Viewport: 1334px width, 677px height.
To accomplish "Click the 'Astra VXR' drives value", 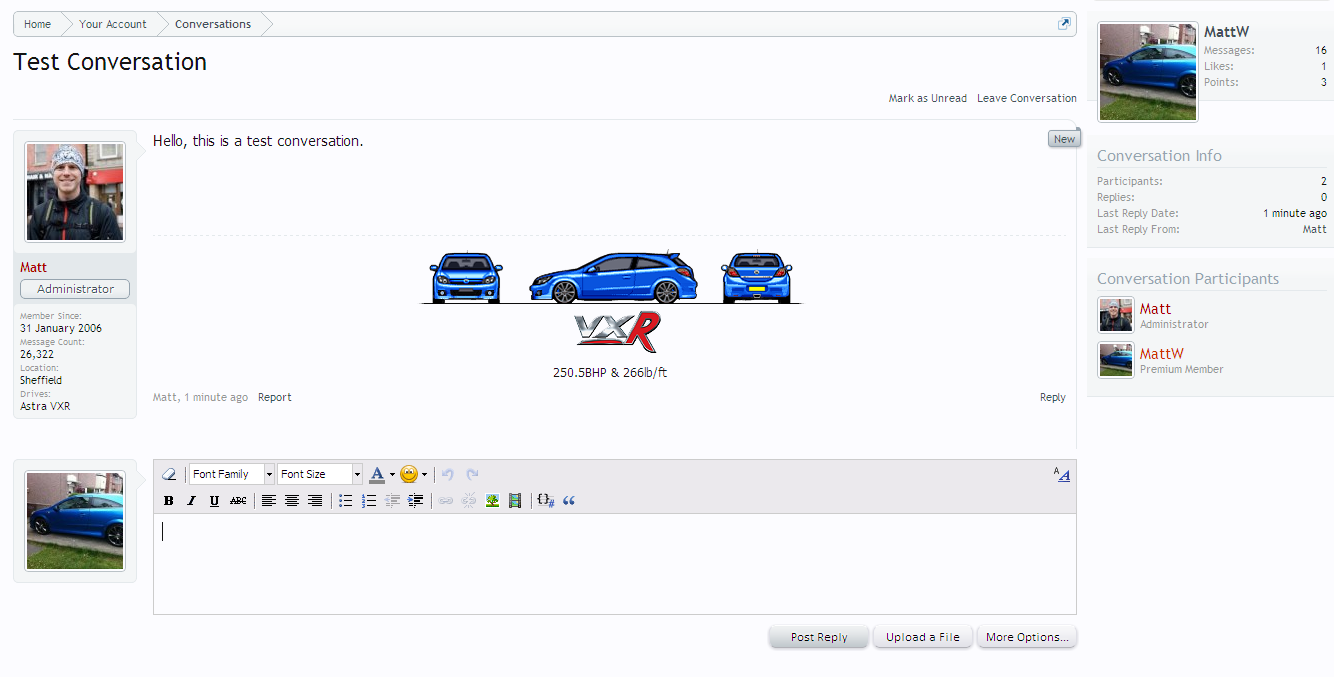I will pos(45,406).
